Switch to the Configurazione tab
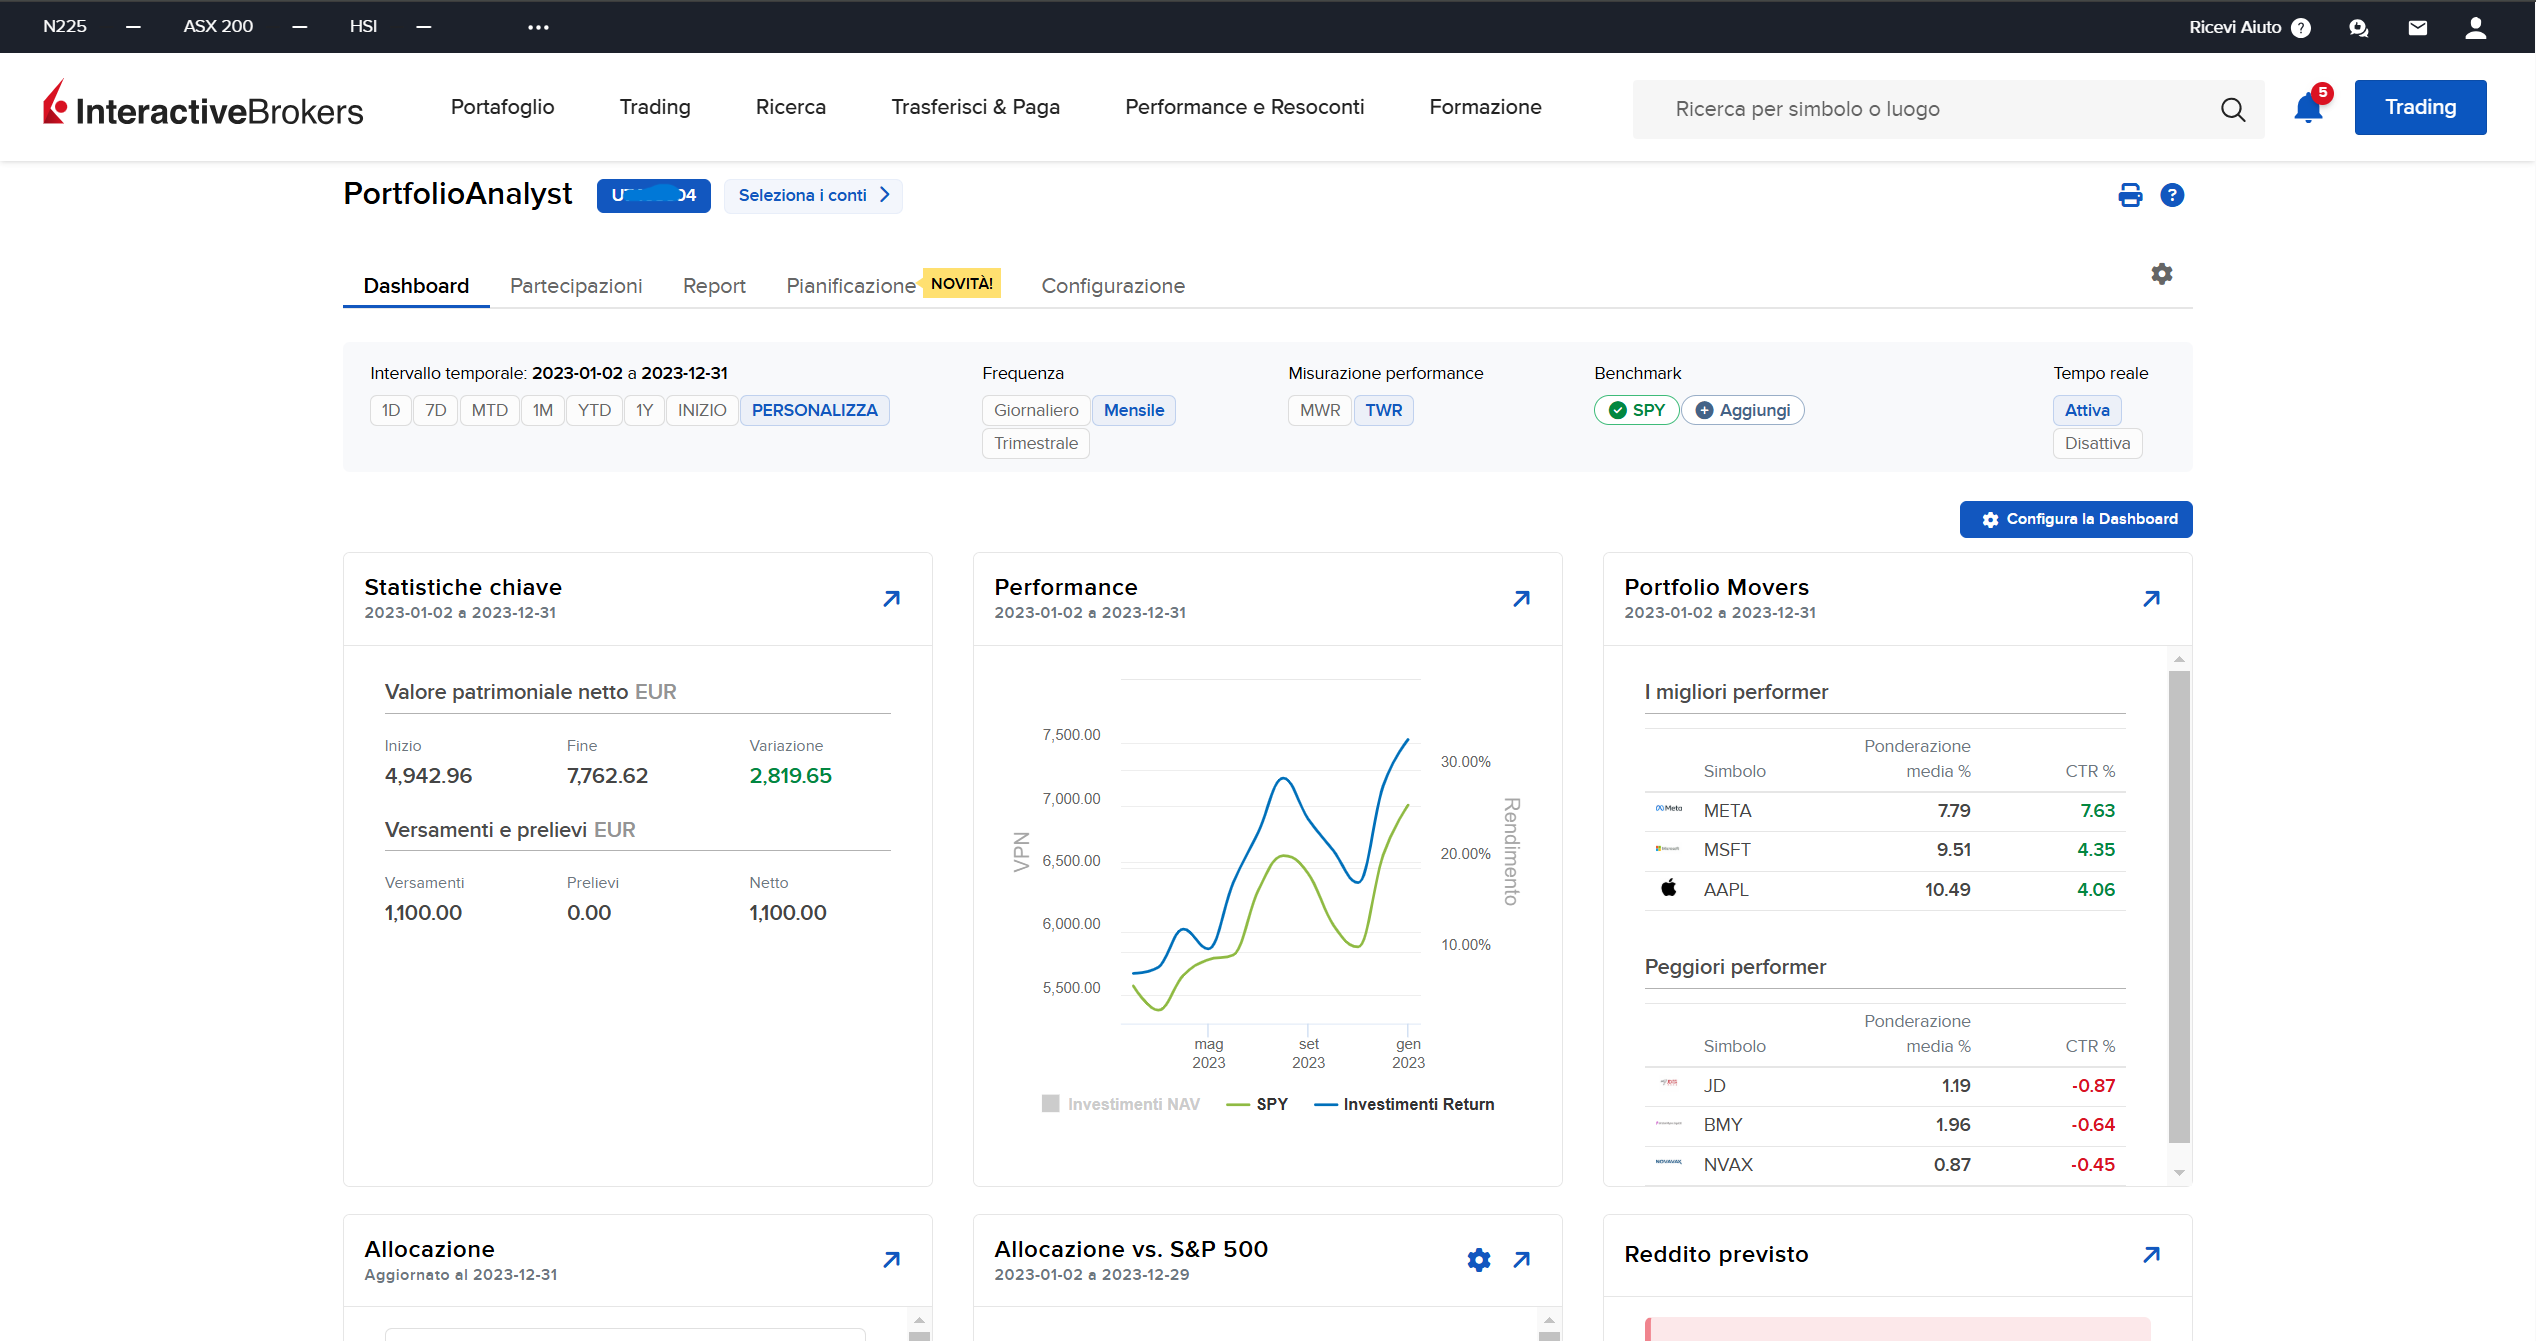The width and height of the screenshot is (2536, 1341). (1113, 286)
